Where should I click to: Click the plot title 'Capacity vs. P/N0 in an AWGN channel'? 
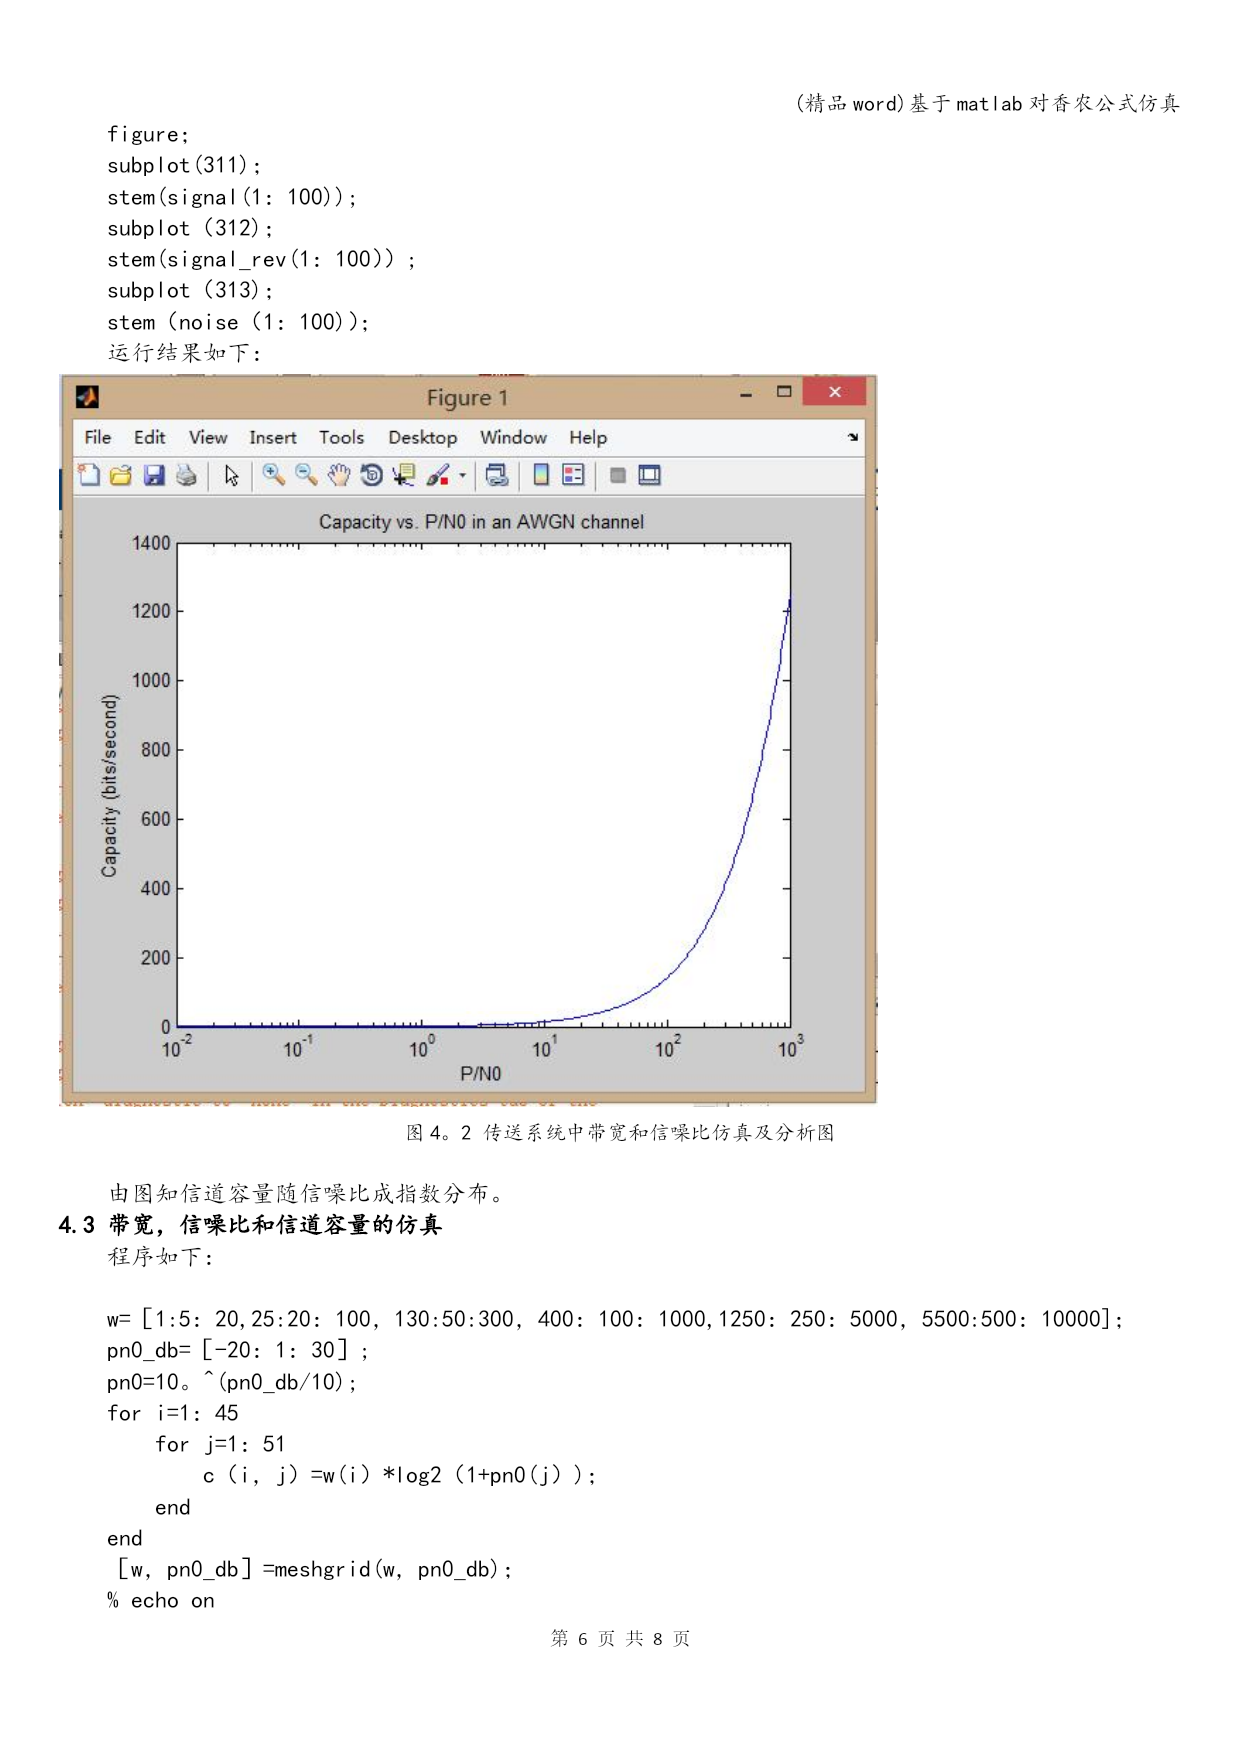pos(481,522)
